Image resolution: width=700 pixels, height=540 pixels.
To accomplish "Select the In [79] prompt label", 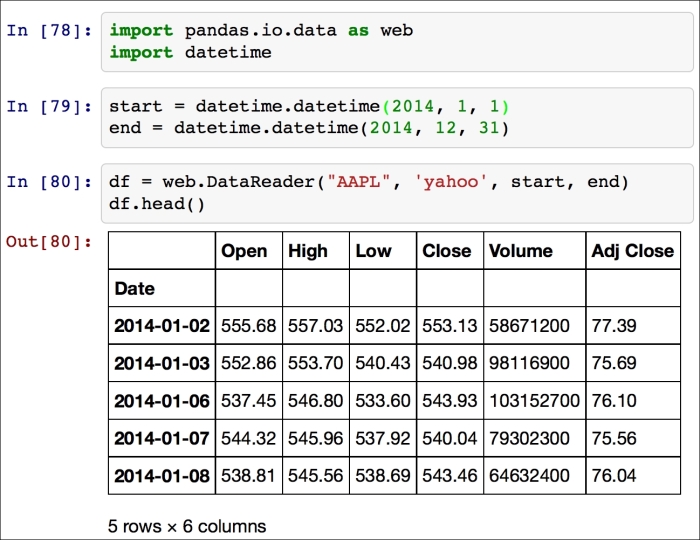I will point(49,106).
